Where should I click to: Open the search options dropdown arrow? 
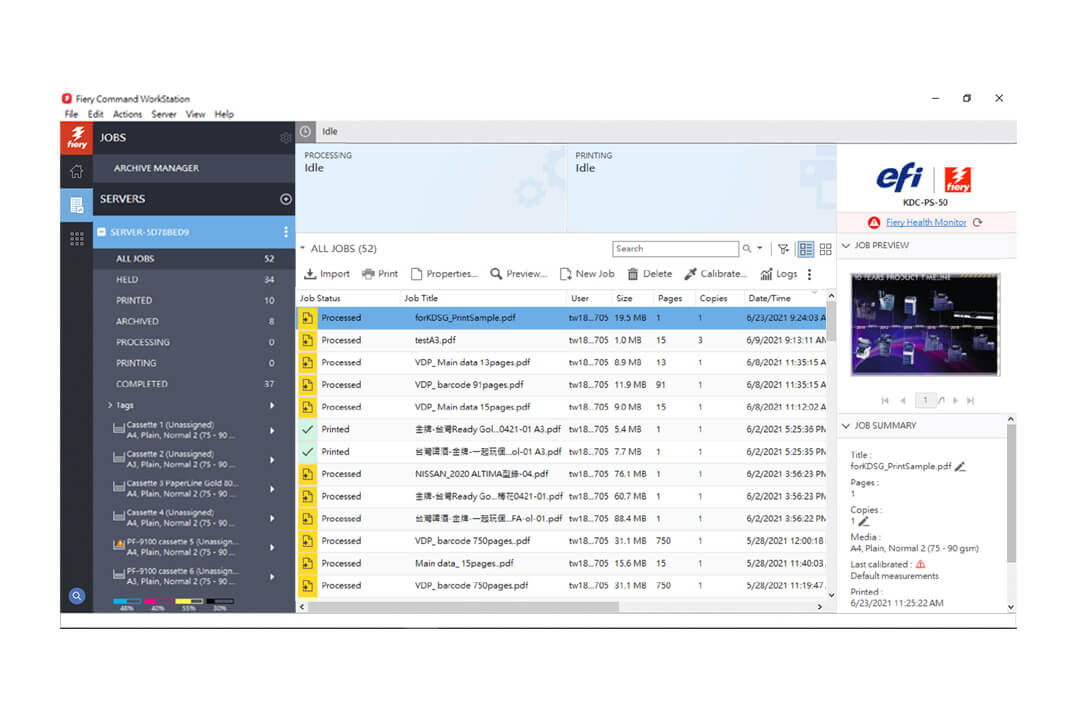pyautogui.click(x=760, y=248)
